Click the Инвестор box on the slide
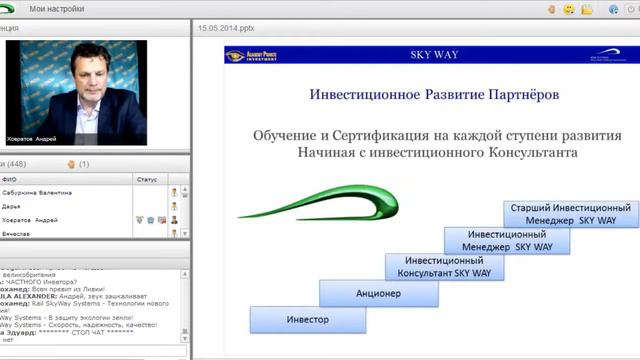This screenshot has height=360, width=640. (308, 320)
